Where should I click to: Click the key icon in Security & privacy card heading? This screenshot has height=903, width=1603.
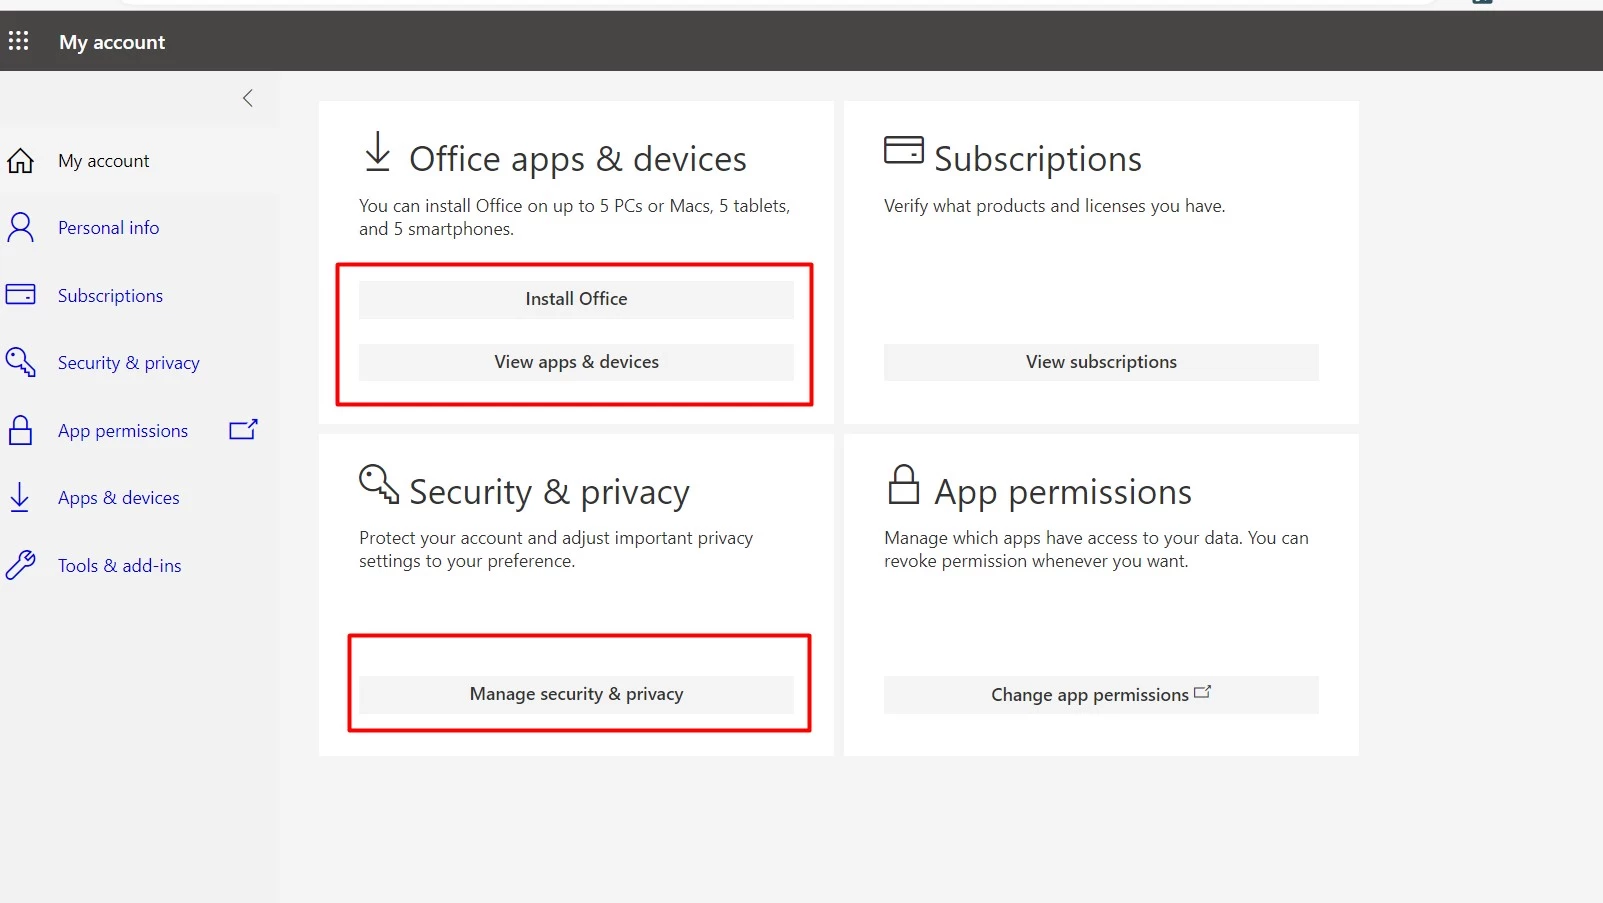click(x=379, y=484)
